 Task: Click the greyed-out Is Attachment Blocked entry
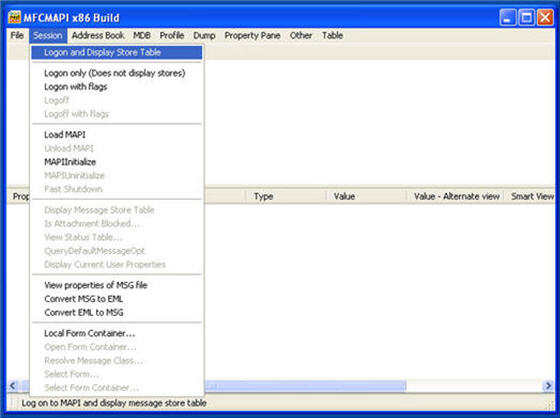(117, 224)
